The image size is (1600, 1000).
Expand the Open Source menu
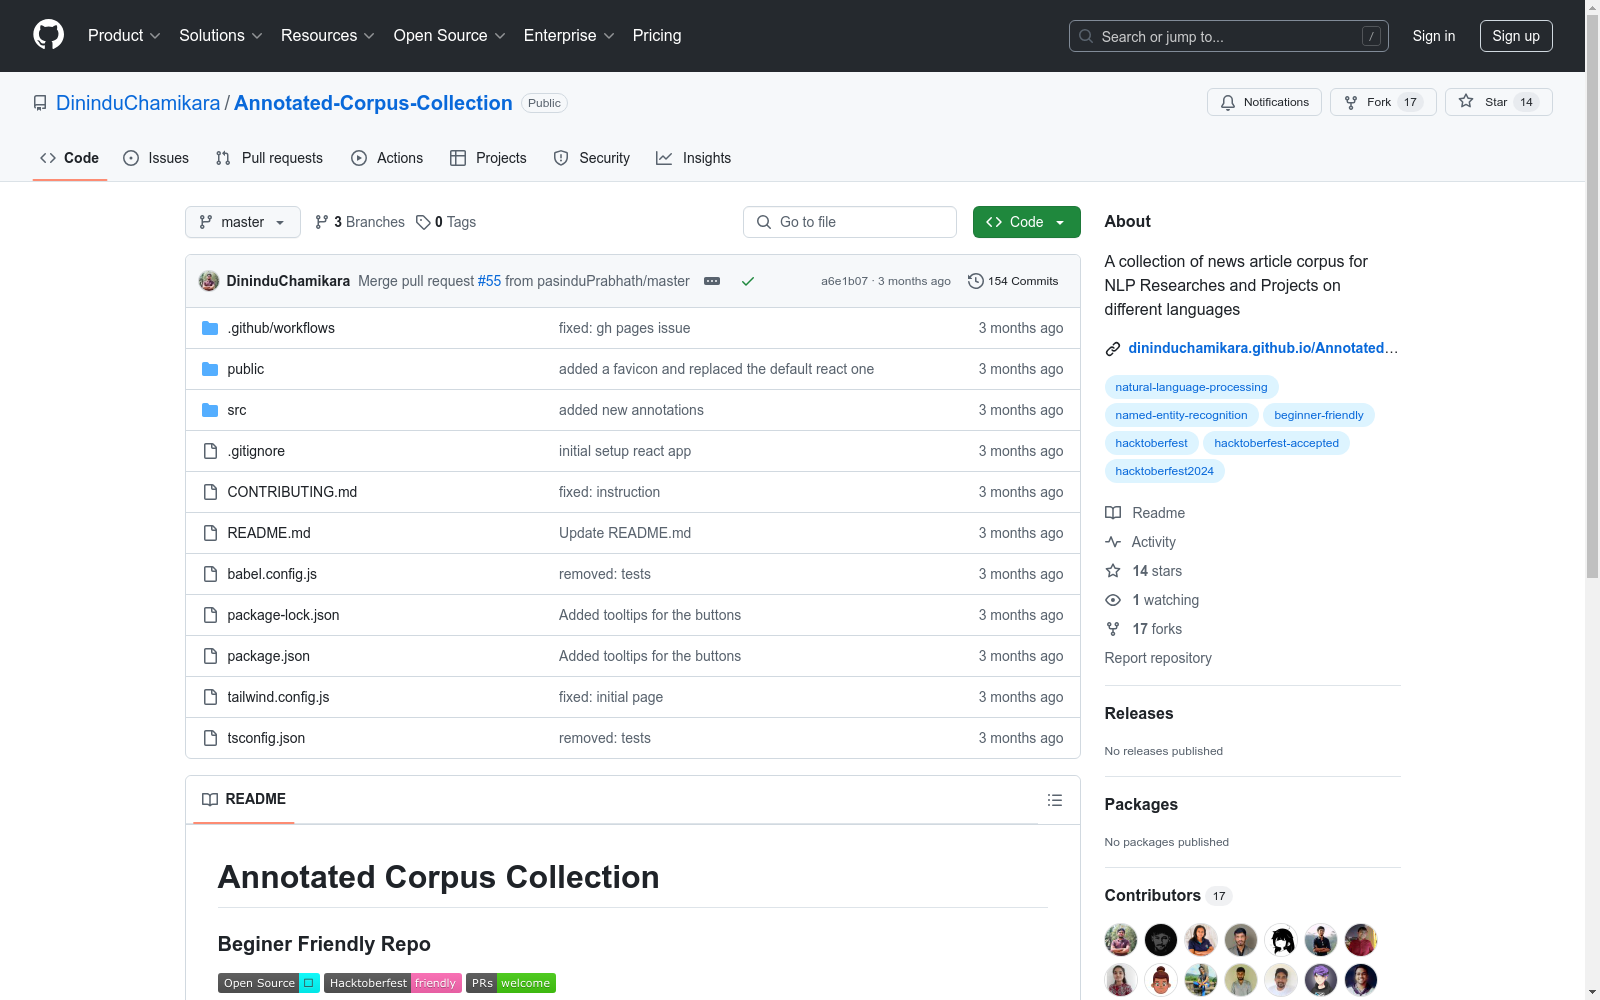click(450, 36)
